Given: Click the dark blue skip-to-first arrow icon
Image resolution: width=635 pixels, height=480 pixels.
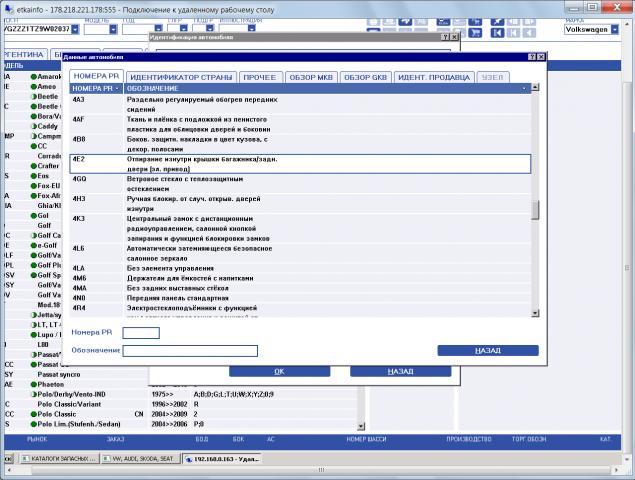Looking at the screenshot, I should click(x=497, y=32).
